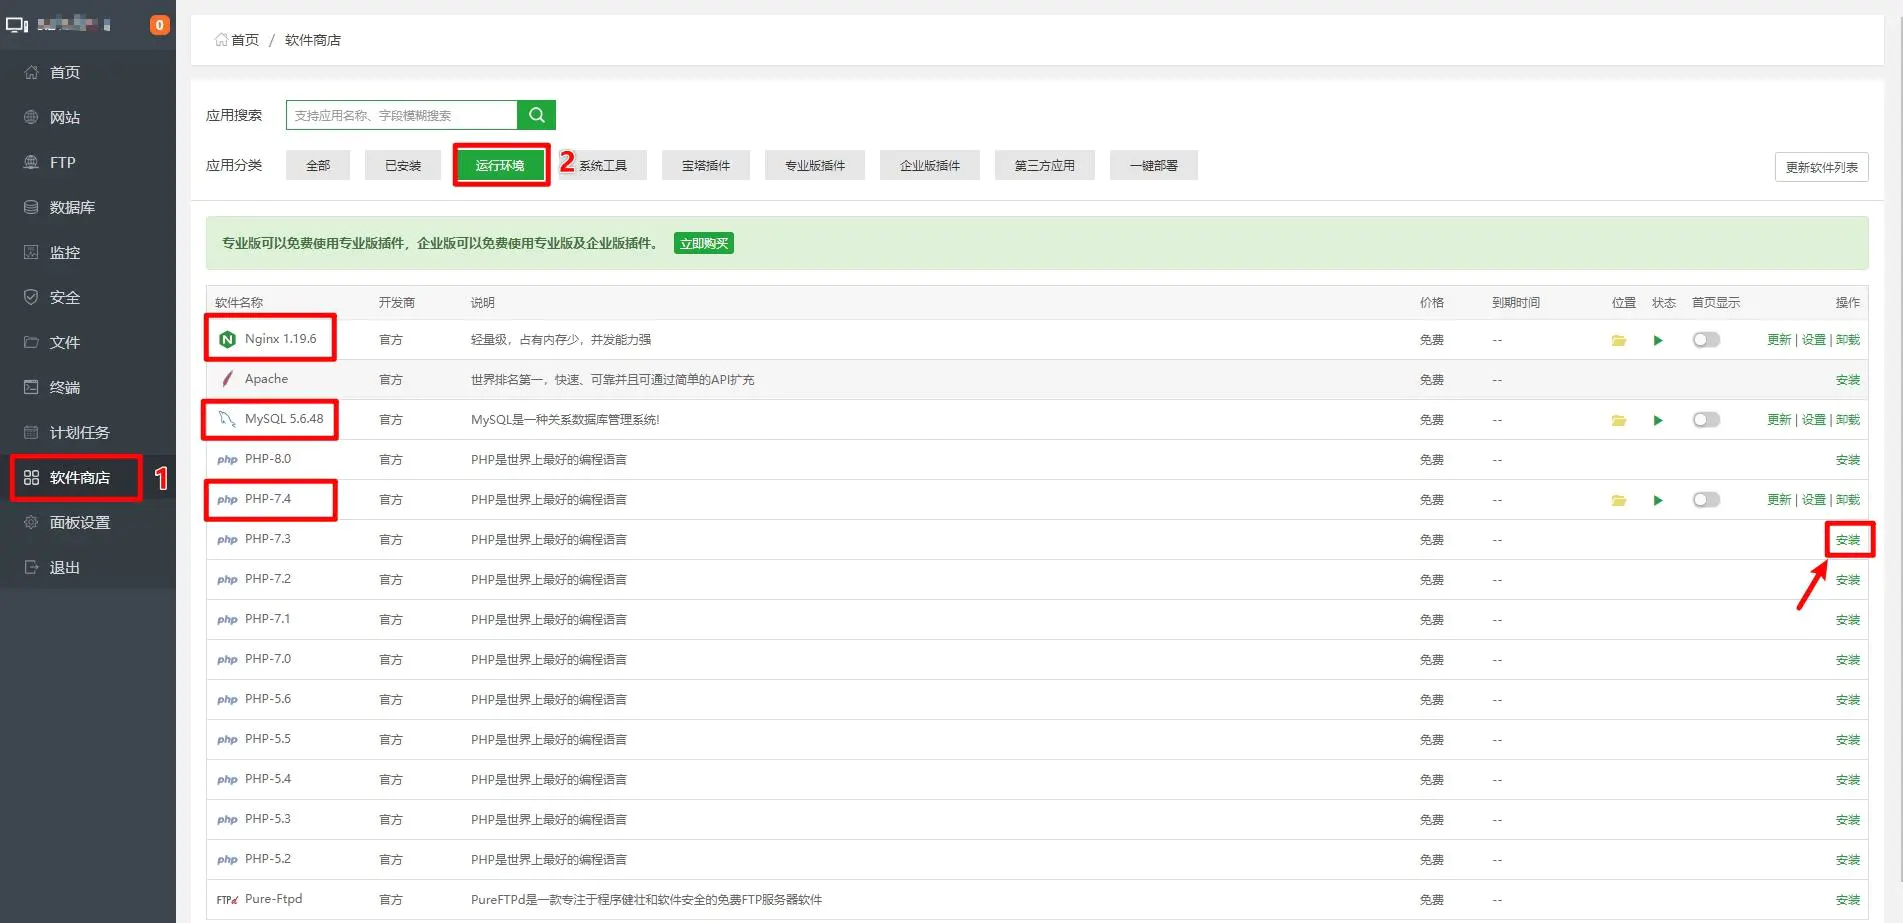Viewport: 1903px width, 923px height.
Task: Toggle Nginx homepage display switch
Action: [x=1705, y=340]
